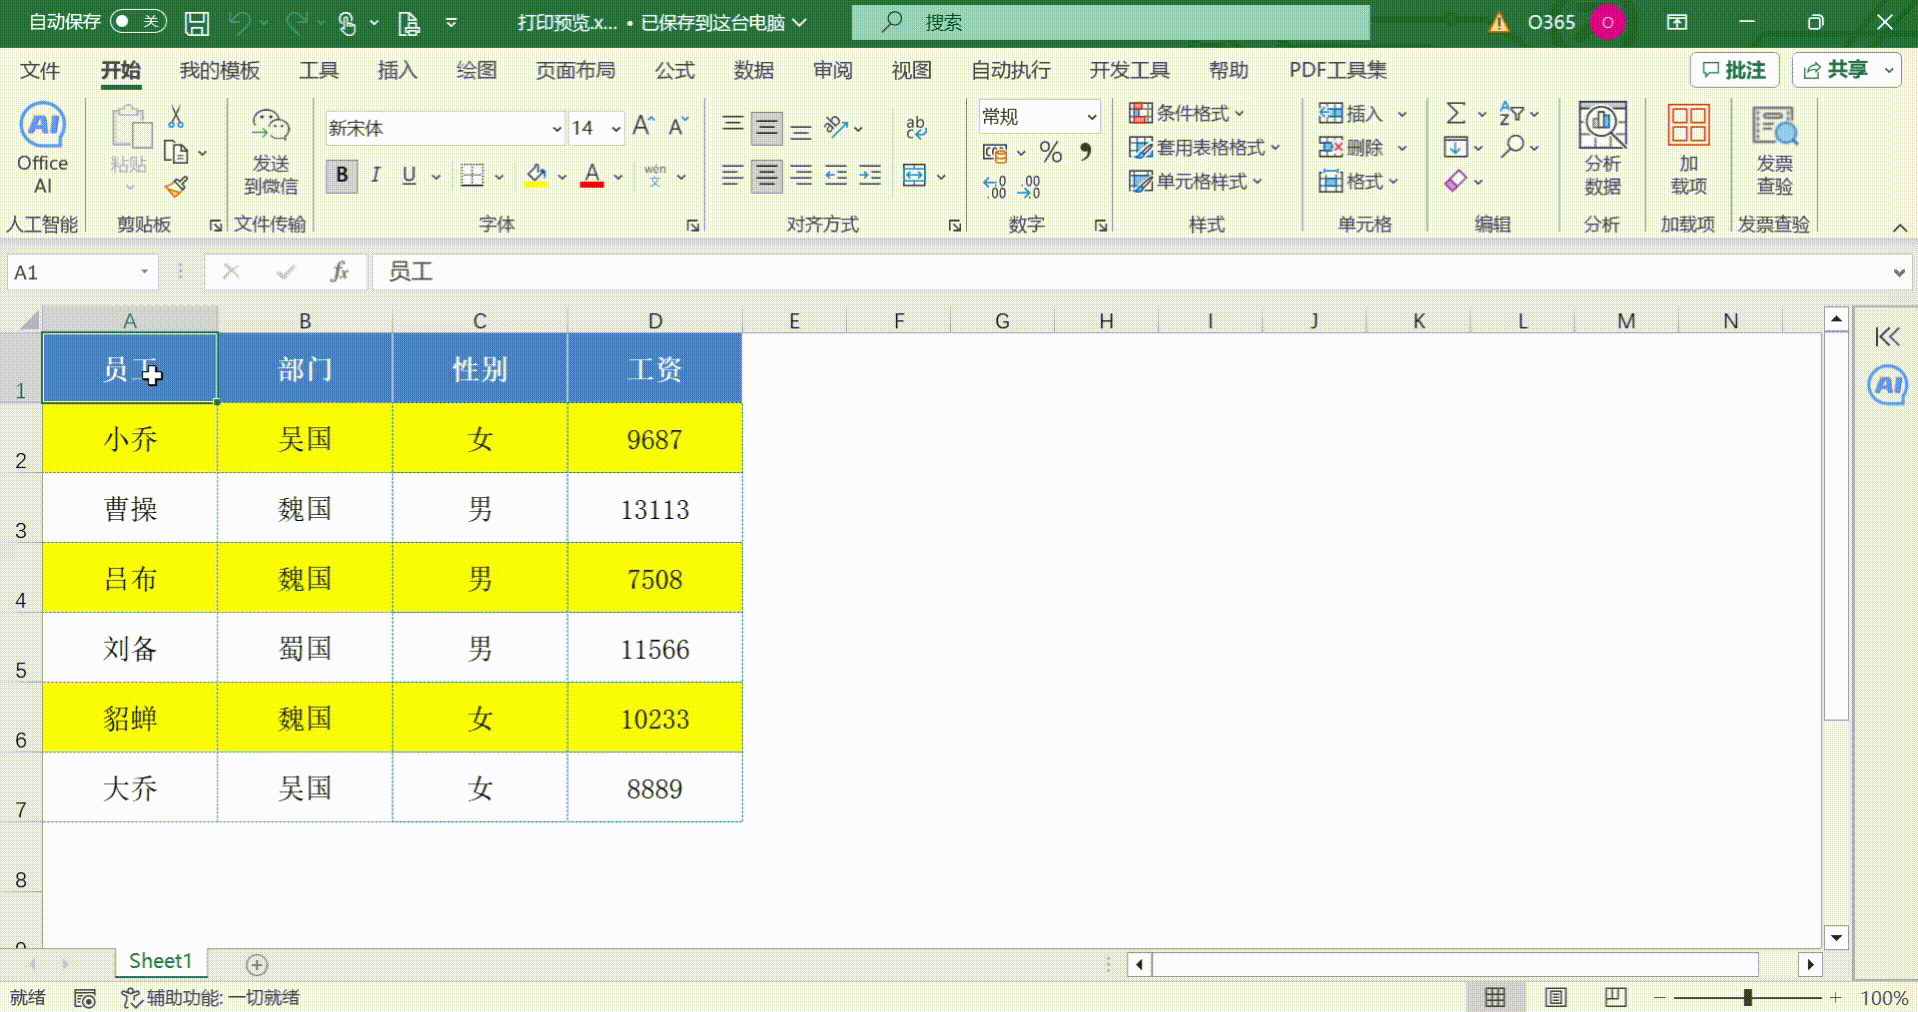
Task: Click the Cut scissors icon
Action: tap(176, 117)
